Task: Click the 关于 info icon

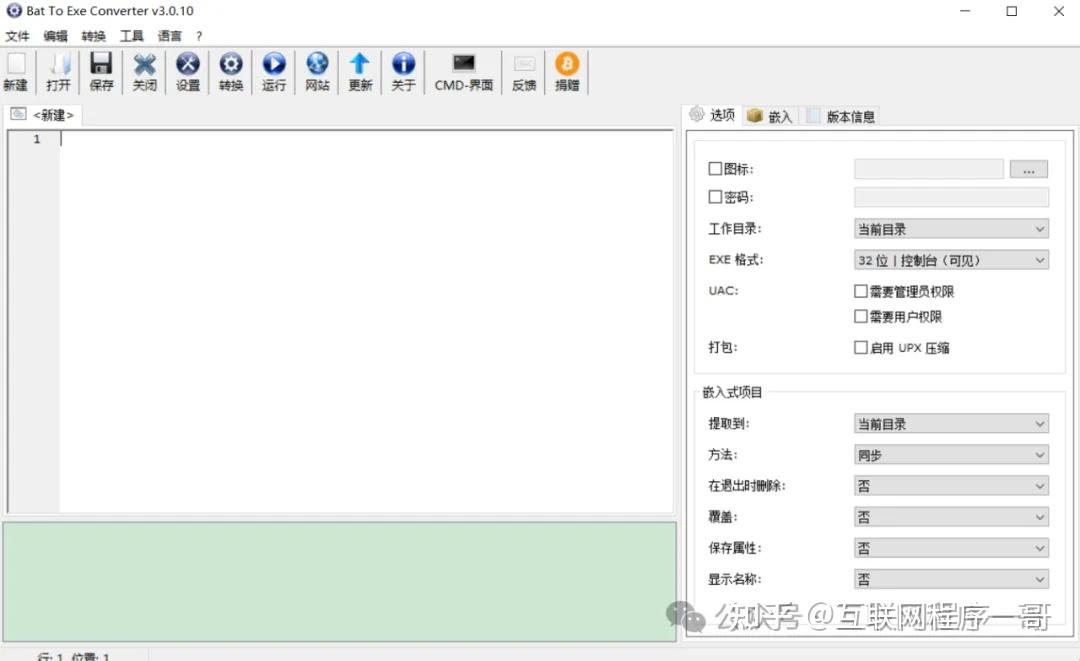Action: tap(404, 64)
